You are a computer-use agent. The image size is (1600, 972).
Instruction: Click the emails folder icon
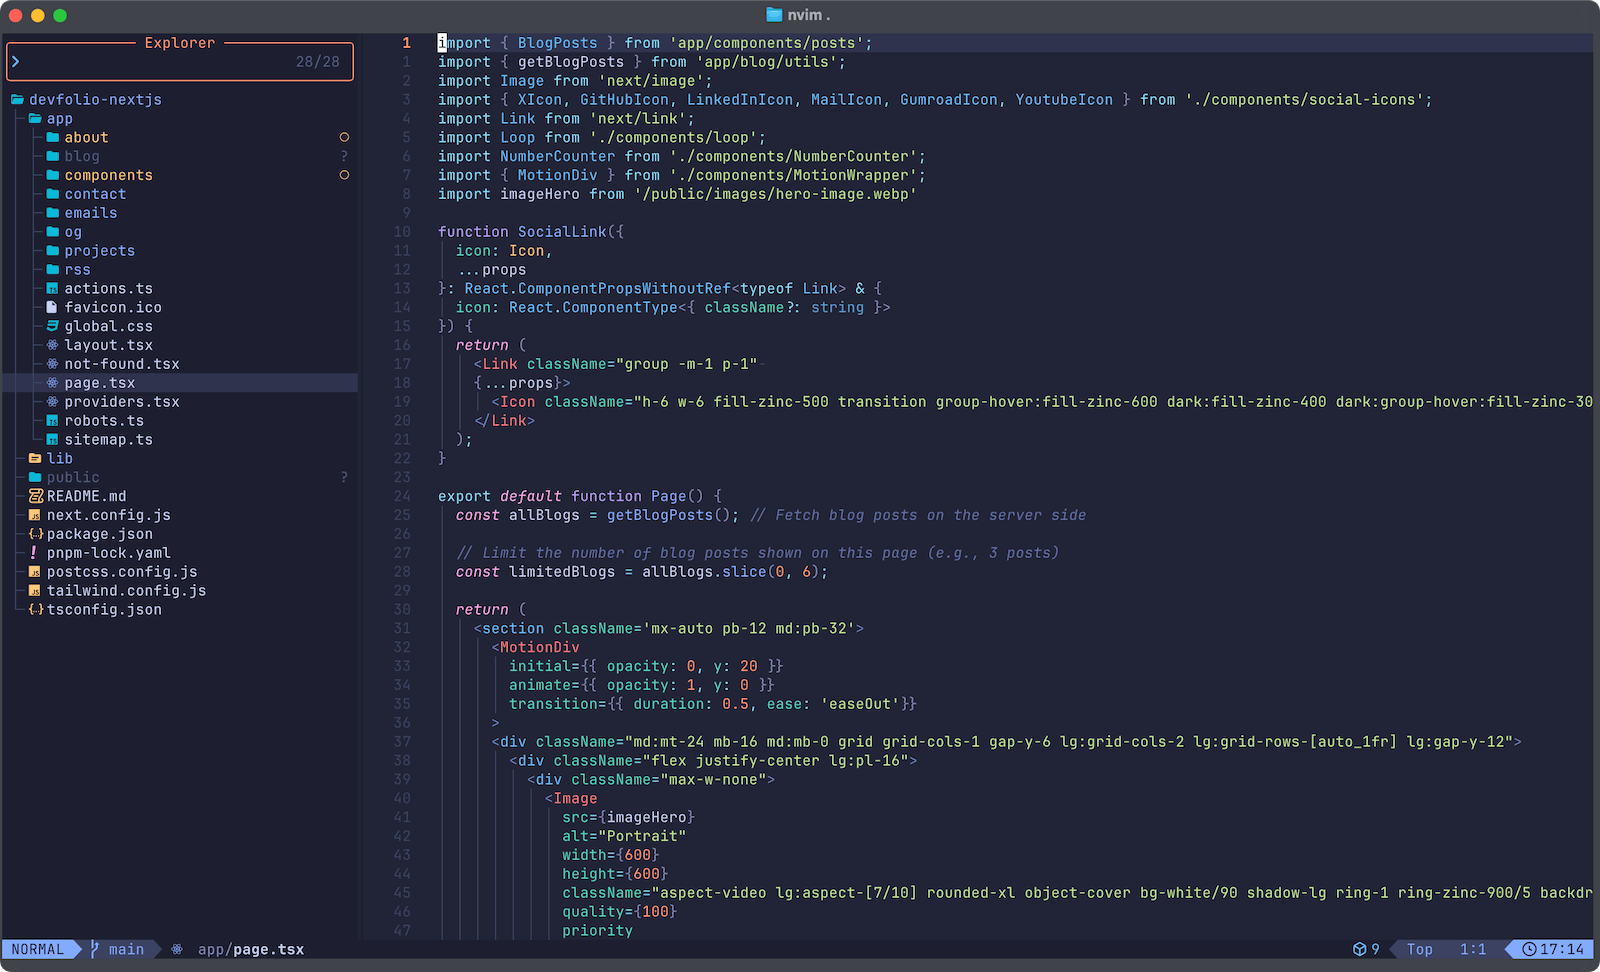(53, 213)
